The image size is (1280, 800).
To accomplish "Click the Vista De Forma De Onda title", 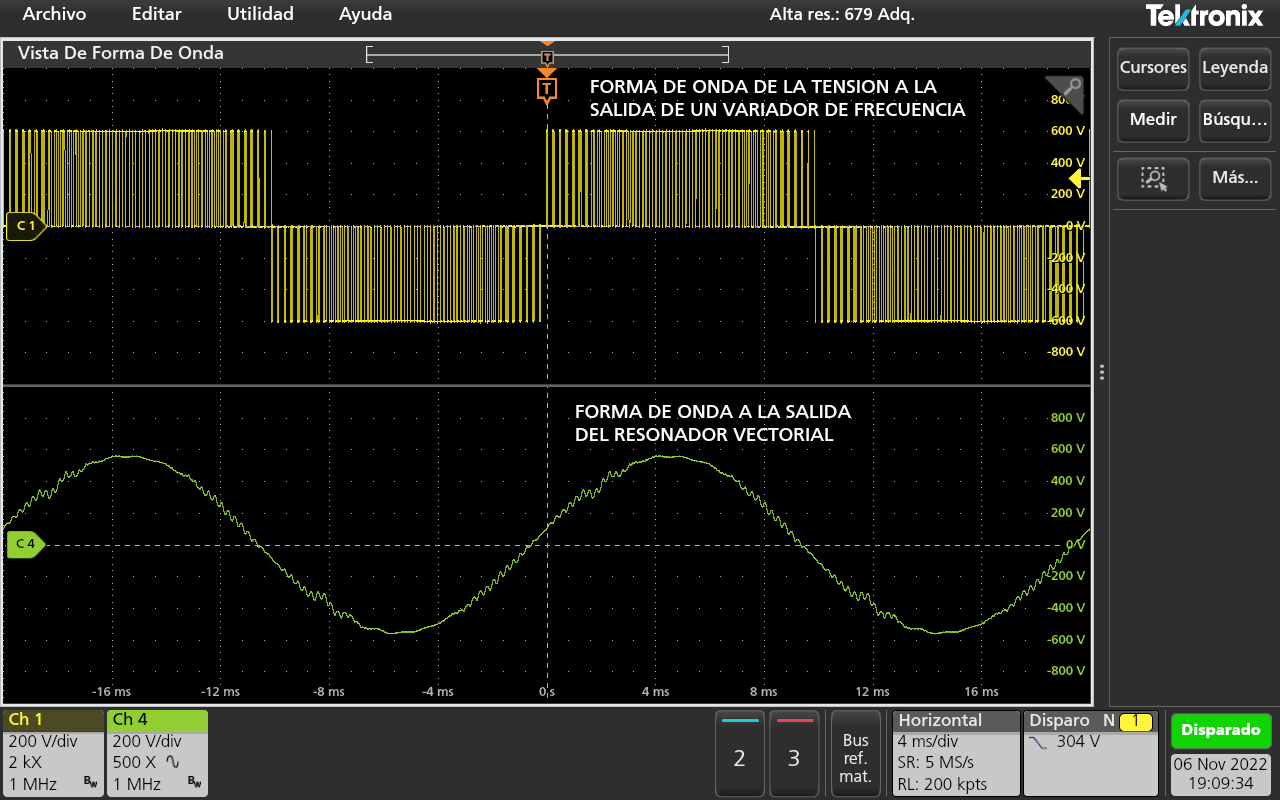I will pos(121,53).
